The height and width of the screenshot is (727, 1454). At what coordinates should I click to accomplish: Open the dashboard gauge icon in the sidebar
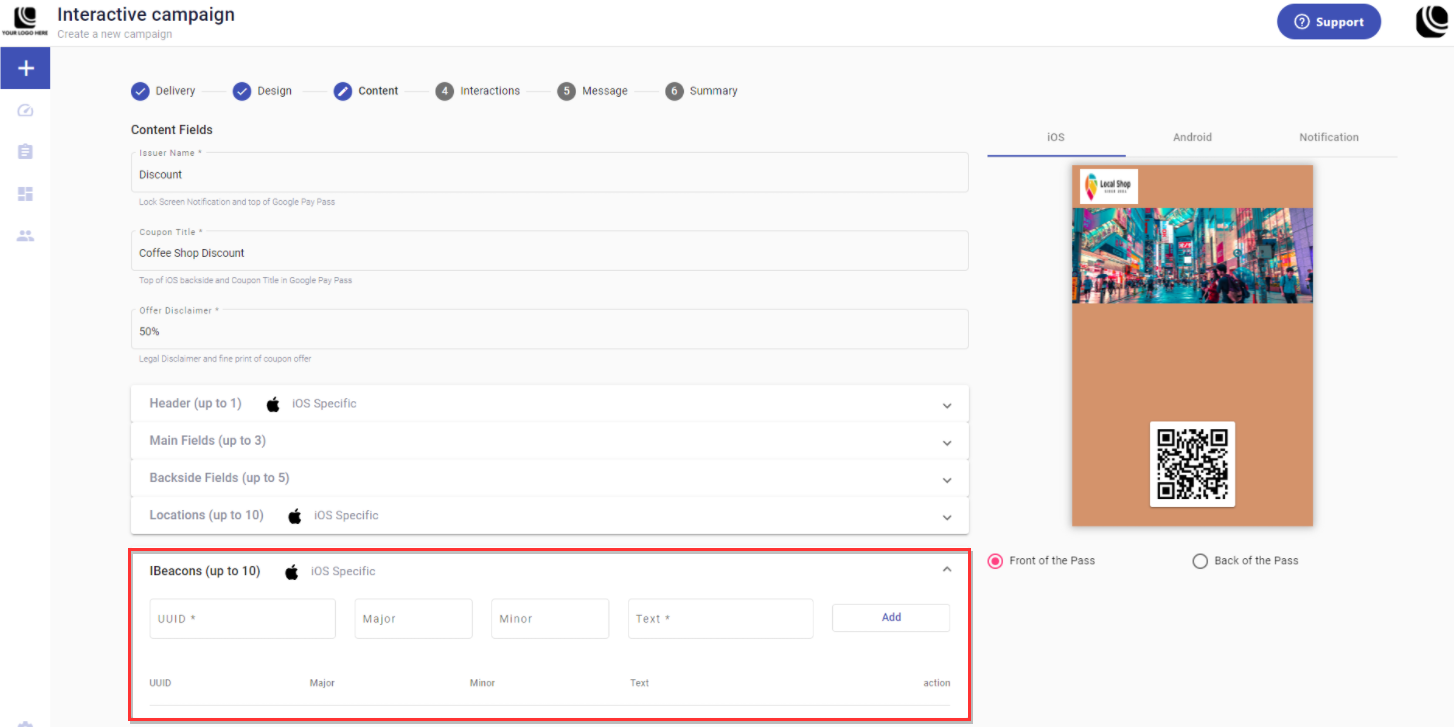pyautogui.click(x=26, y=110)
